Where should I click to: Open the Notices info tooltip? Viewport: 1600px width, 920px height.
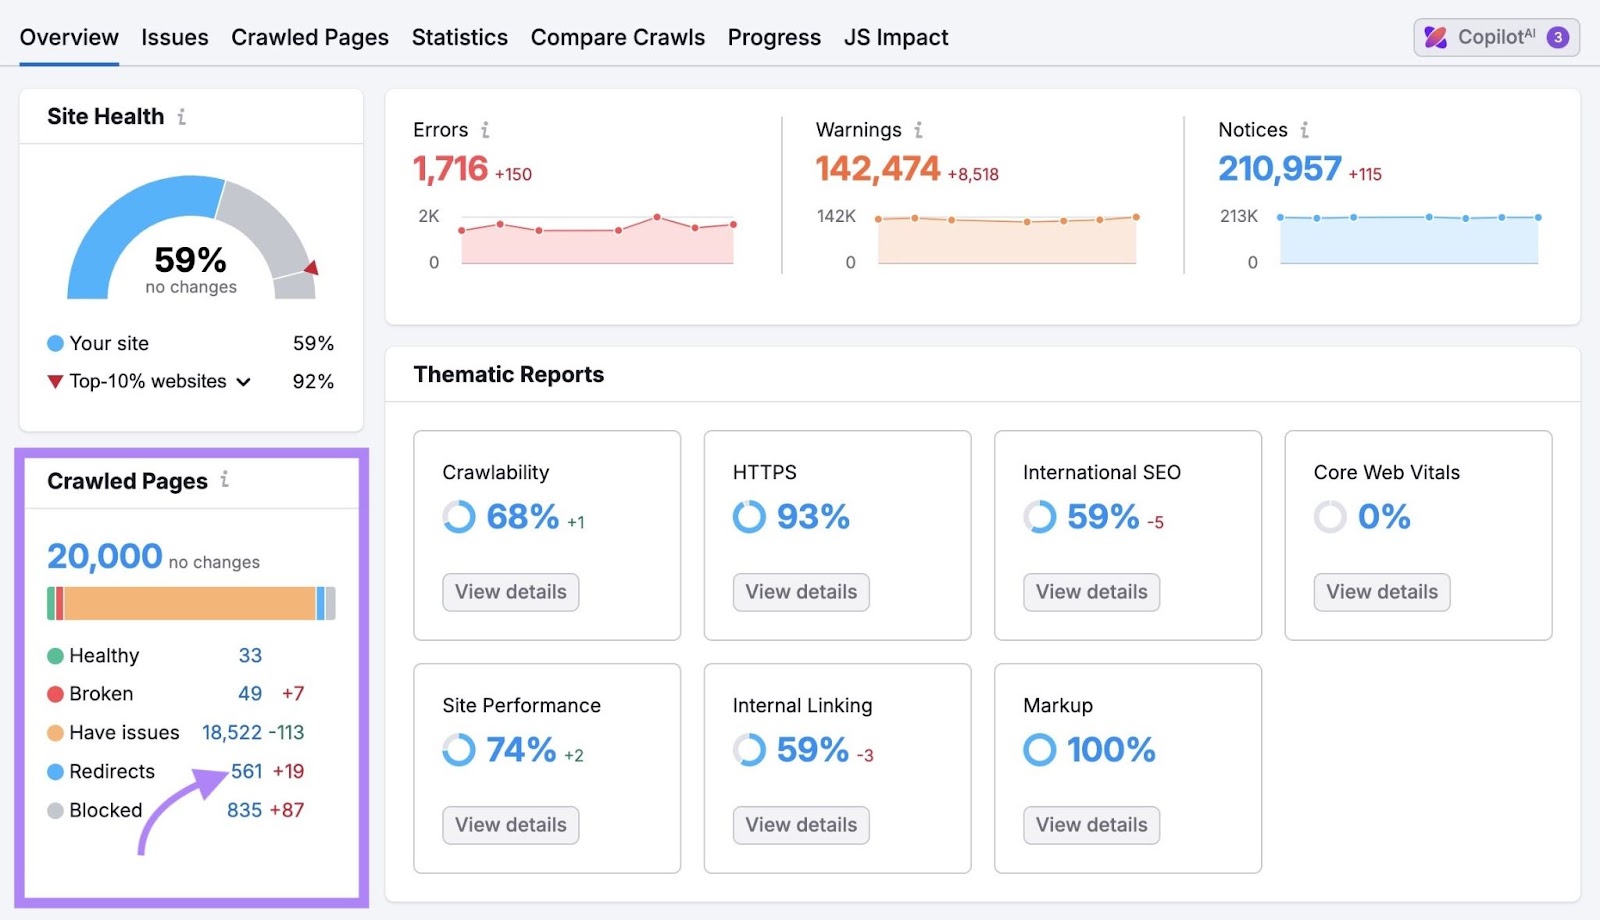pyautogui.click(x=1304, y=130)
